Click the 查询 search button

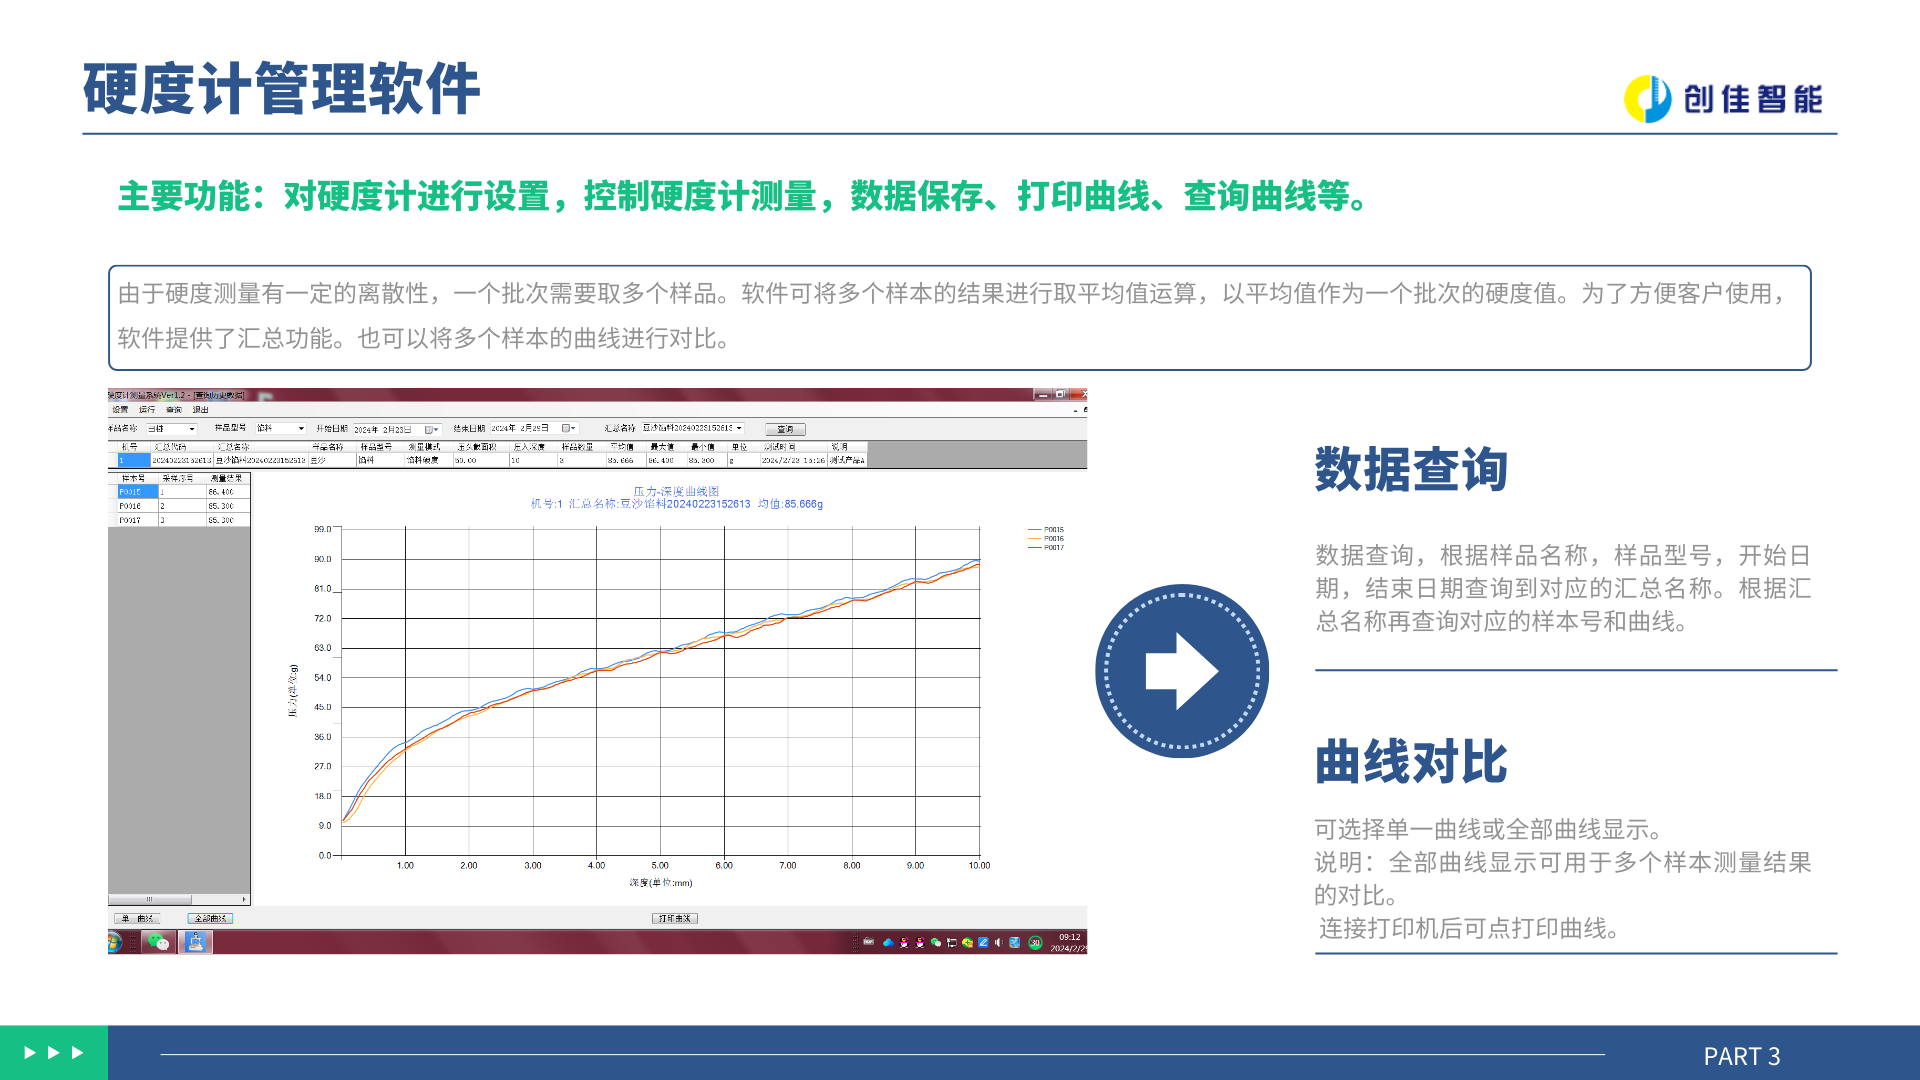(785, 429)
